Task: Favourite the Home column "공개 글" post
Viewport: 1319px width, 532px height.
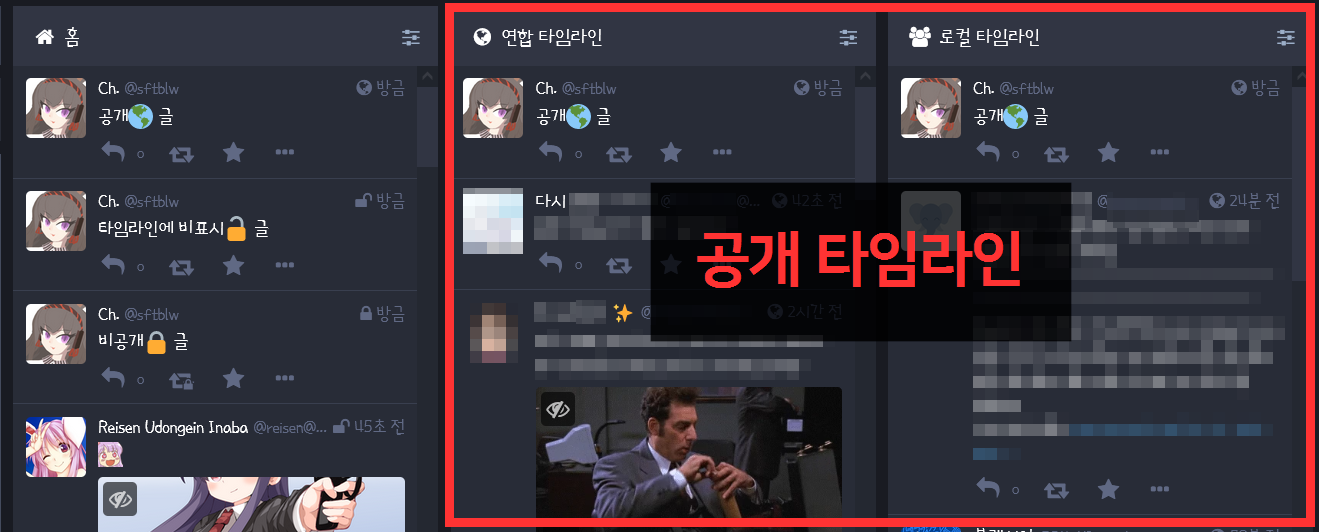Action: coord(233,152)
